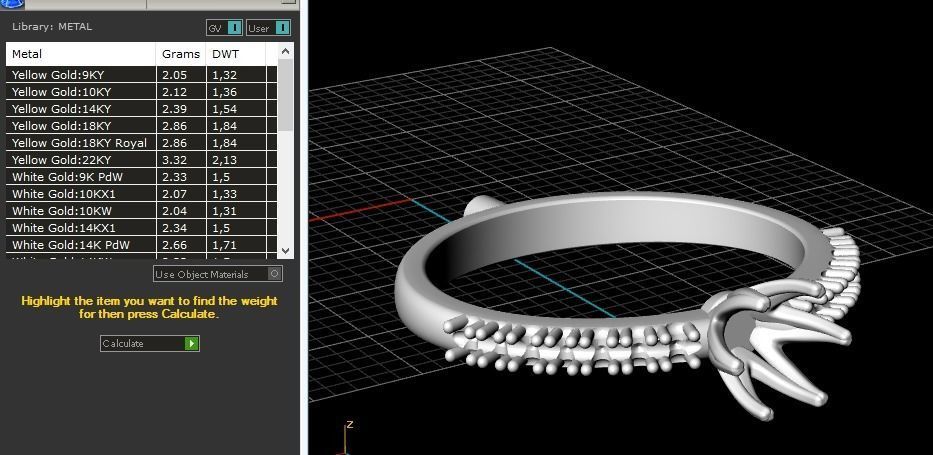Click the green arrow on Calculate

(x=191, y=343)
